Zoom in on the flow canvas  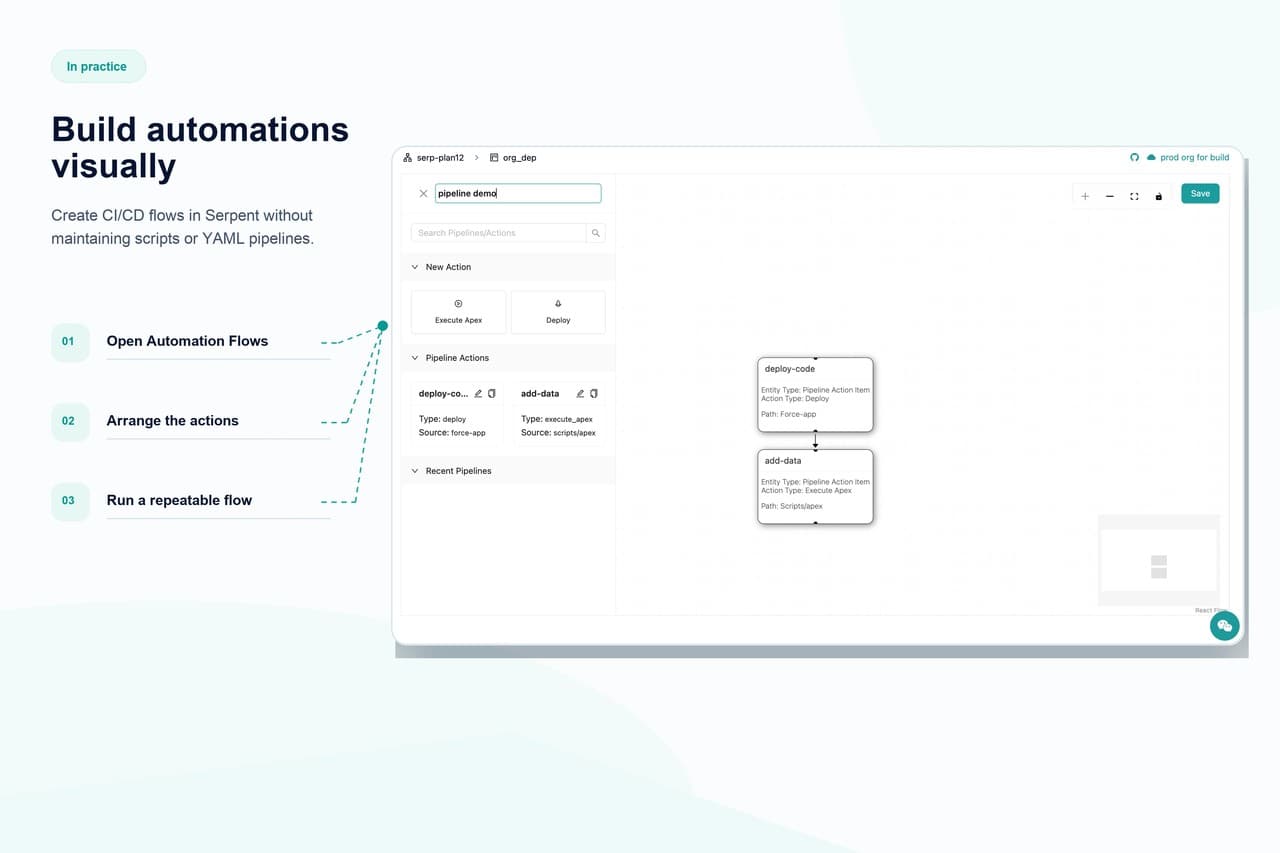tap(1085, 196)
